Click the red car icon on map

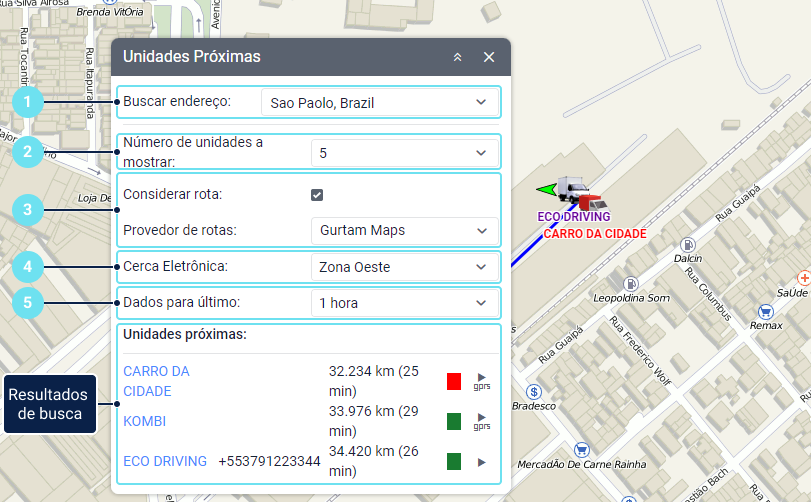[x=592, y=202]
